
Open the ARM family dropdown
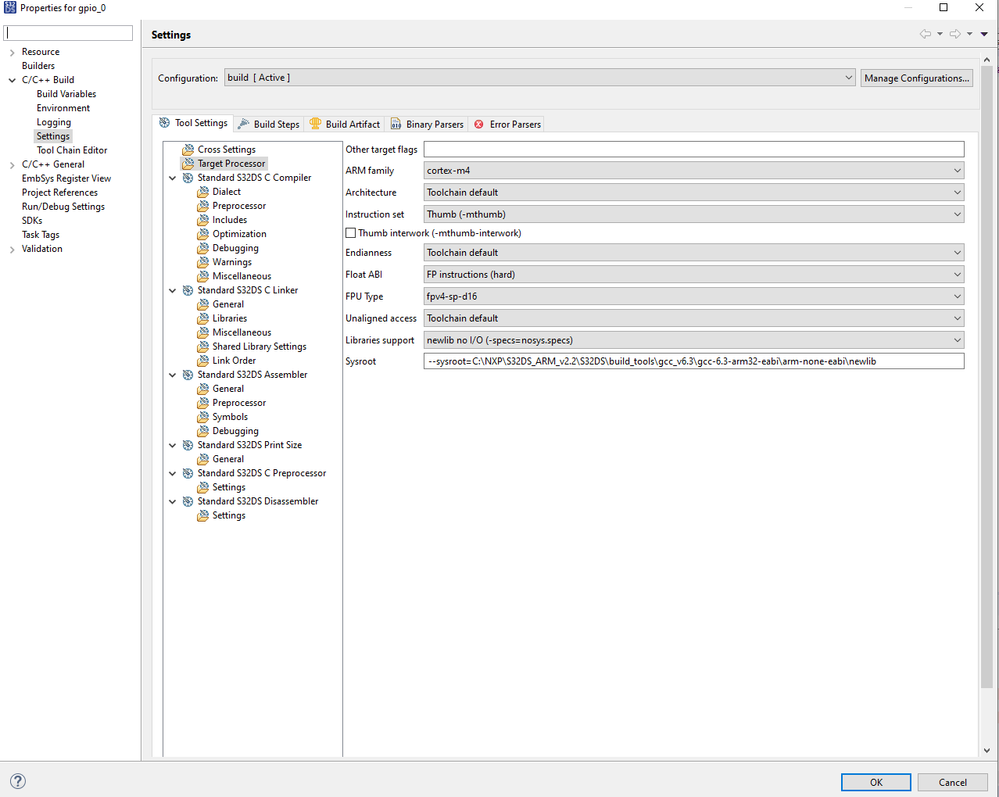pos(693,171)
